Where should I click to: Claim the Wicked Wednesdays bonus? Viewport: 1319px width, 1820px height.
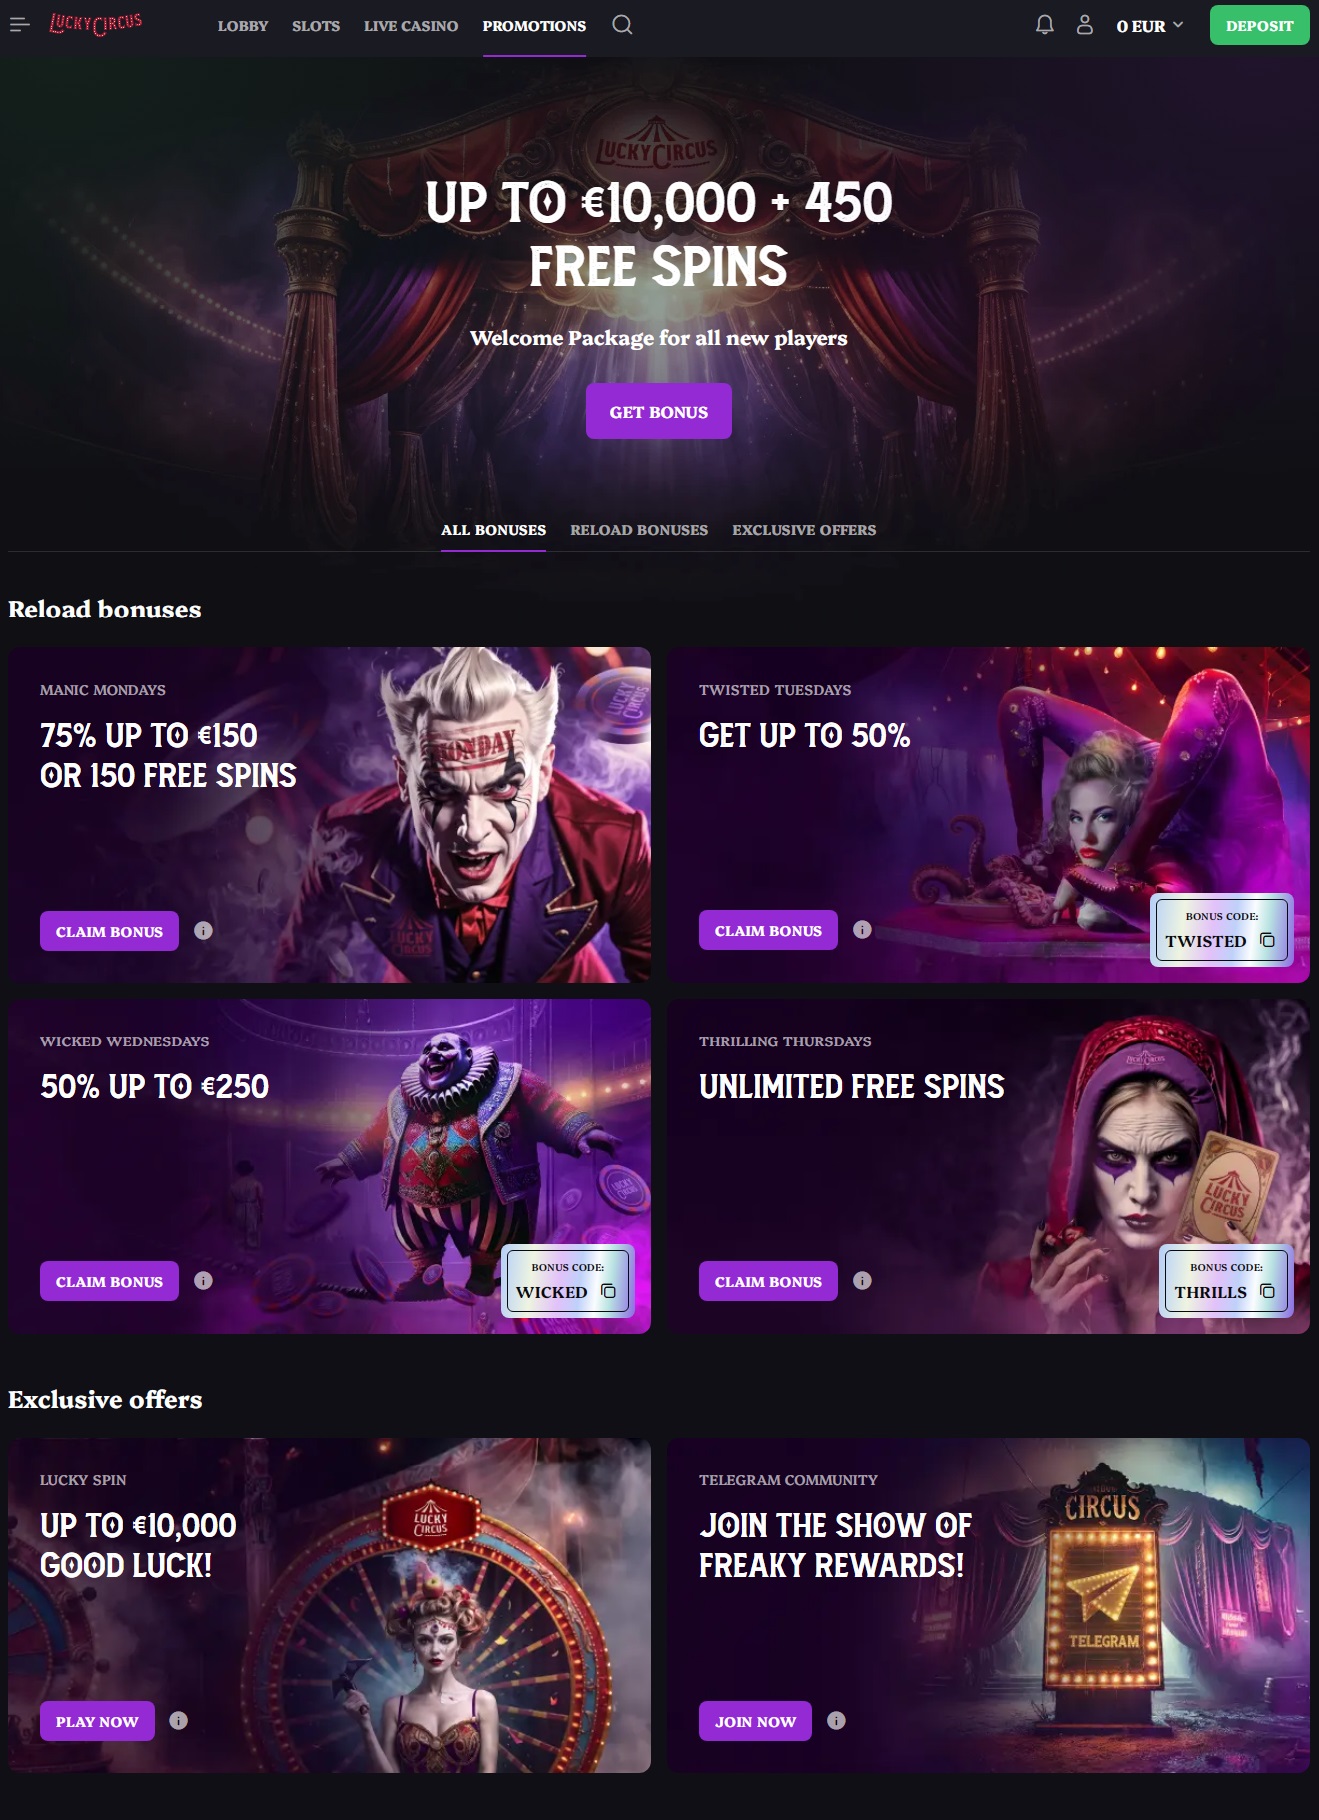(109, 1281)
